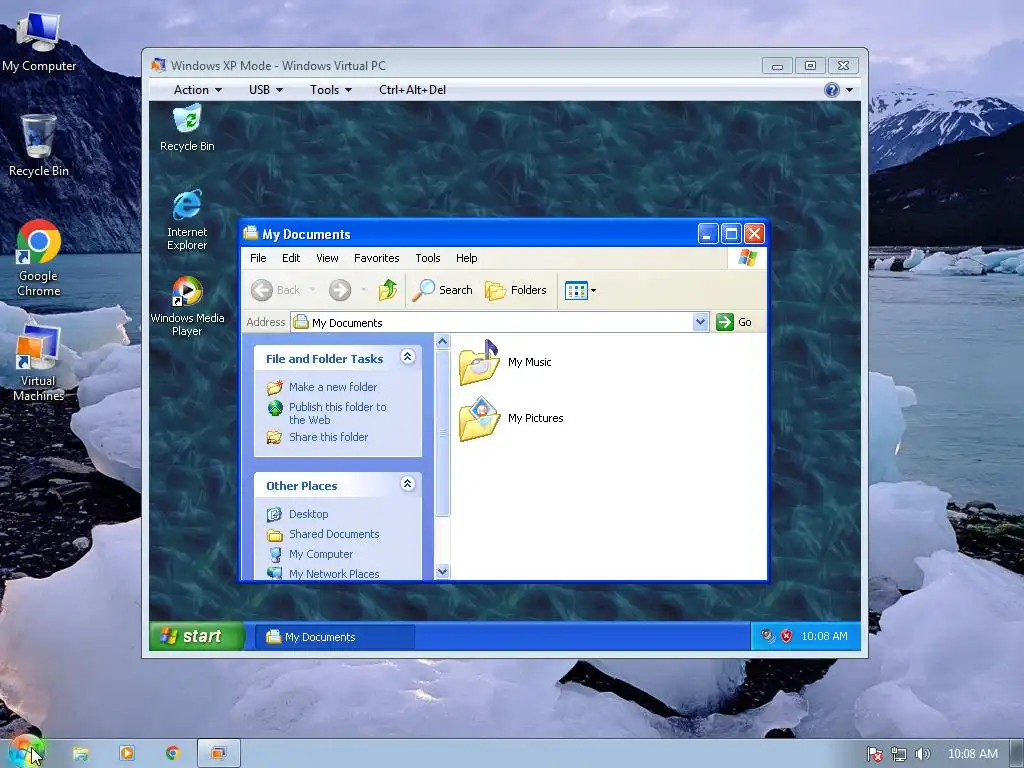Screen dimensions: 1024x768
Task: Click the task pane scroll down arrow
Action: tap(442, 571)
